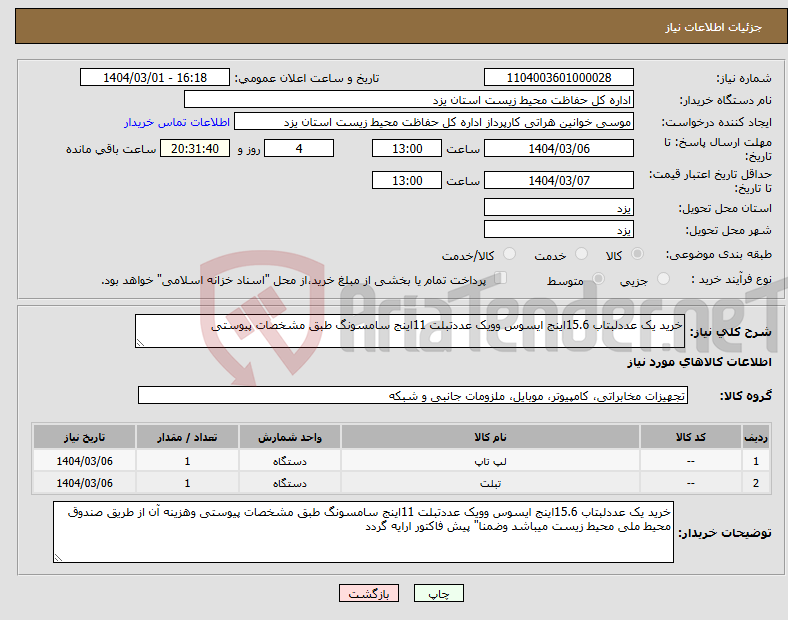Select the خدمت radio button
The width and height of the screenshot is (788, 620).
tap(581, 254)
